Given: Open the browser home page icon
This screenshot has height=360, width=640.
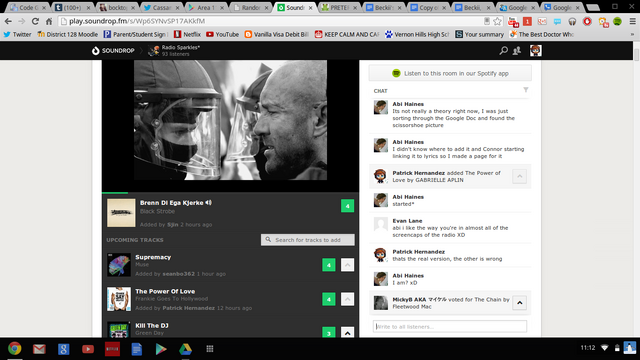Looking at the screenshot, I should pyautogui.click(x=49, y=21).
